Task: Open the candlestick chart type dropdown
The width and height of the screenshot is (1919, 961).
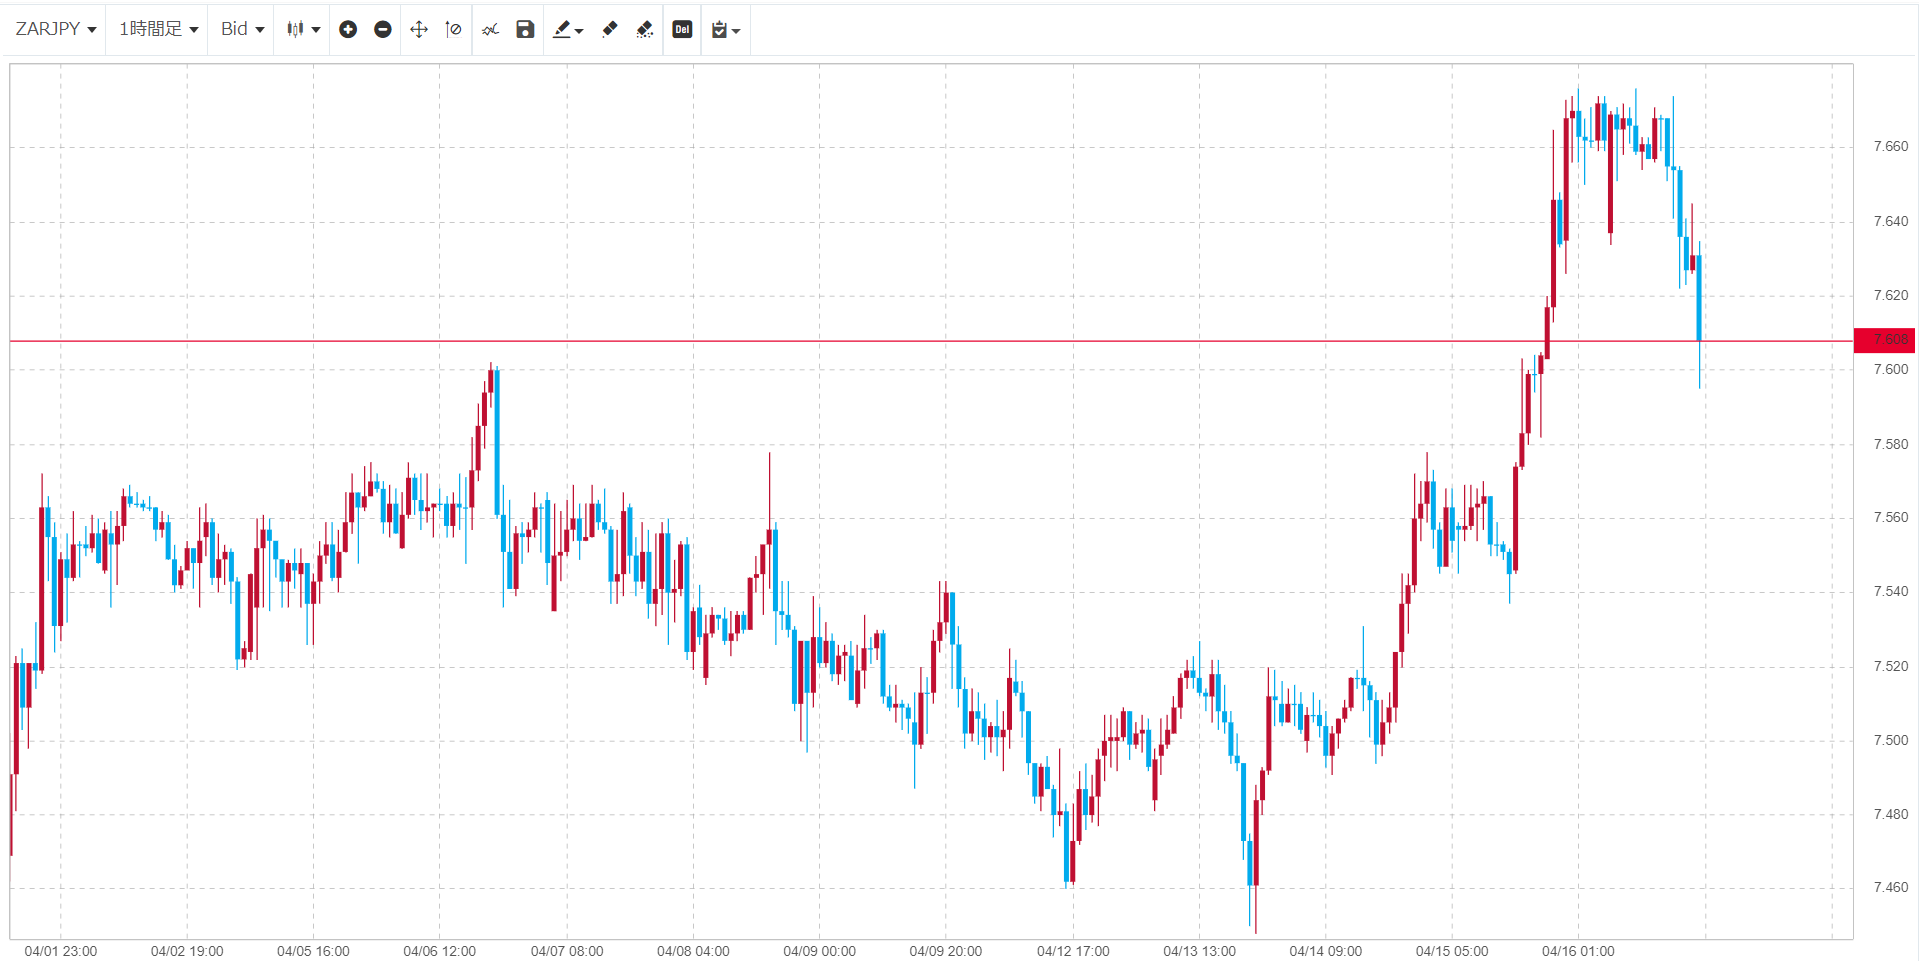Action: [303, 29]
